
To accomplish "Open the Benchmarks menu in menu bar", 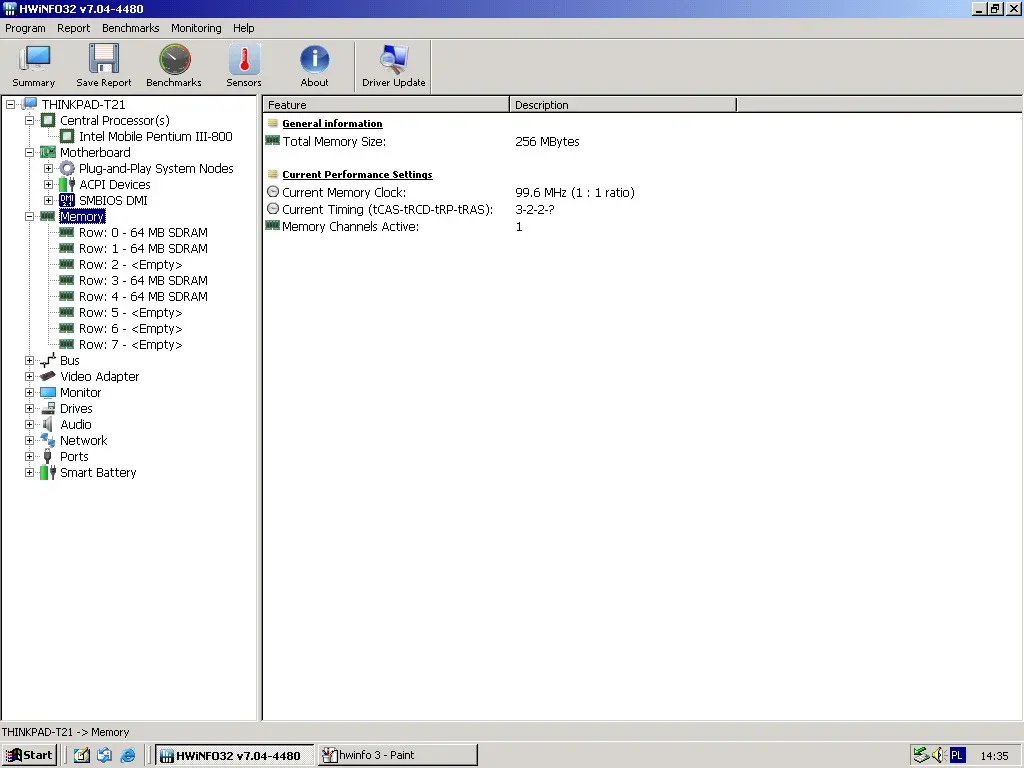I will [131, 28].
